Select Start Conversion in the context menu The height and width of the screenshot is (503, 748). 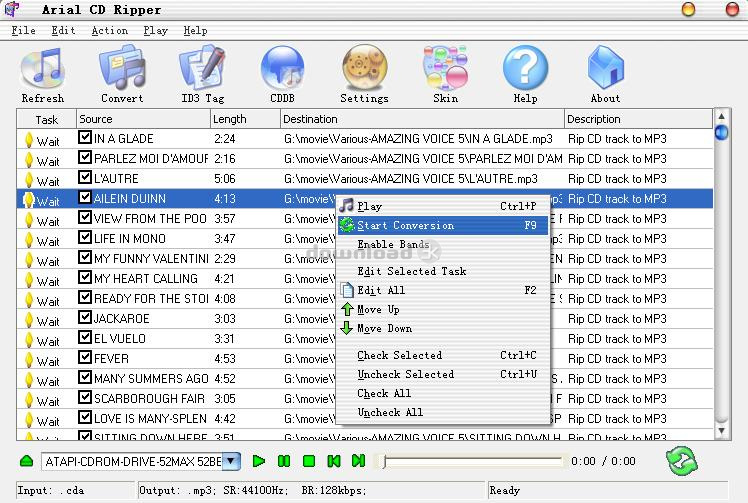tap(443, 225)
